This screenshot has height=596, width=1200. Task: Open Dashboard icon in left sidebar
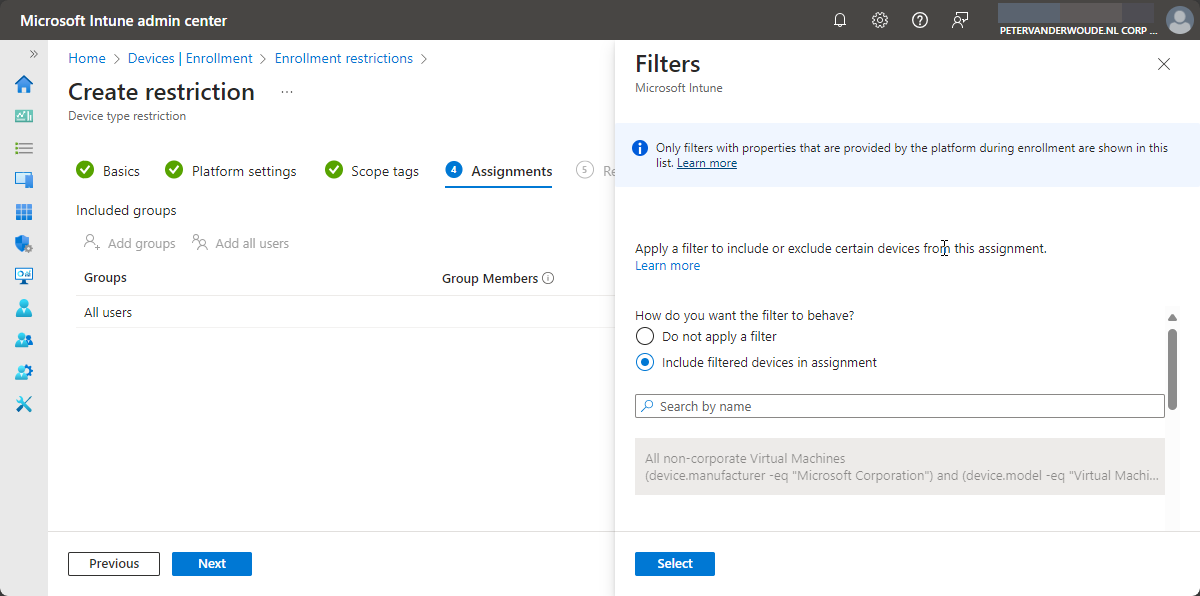click(x=24, y=116)
